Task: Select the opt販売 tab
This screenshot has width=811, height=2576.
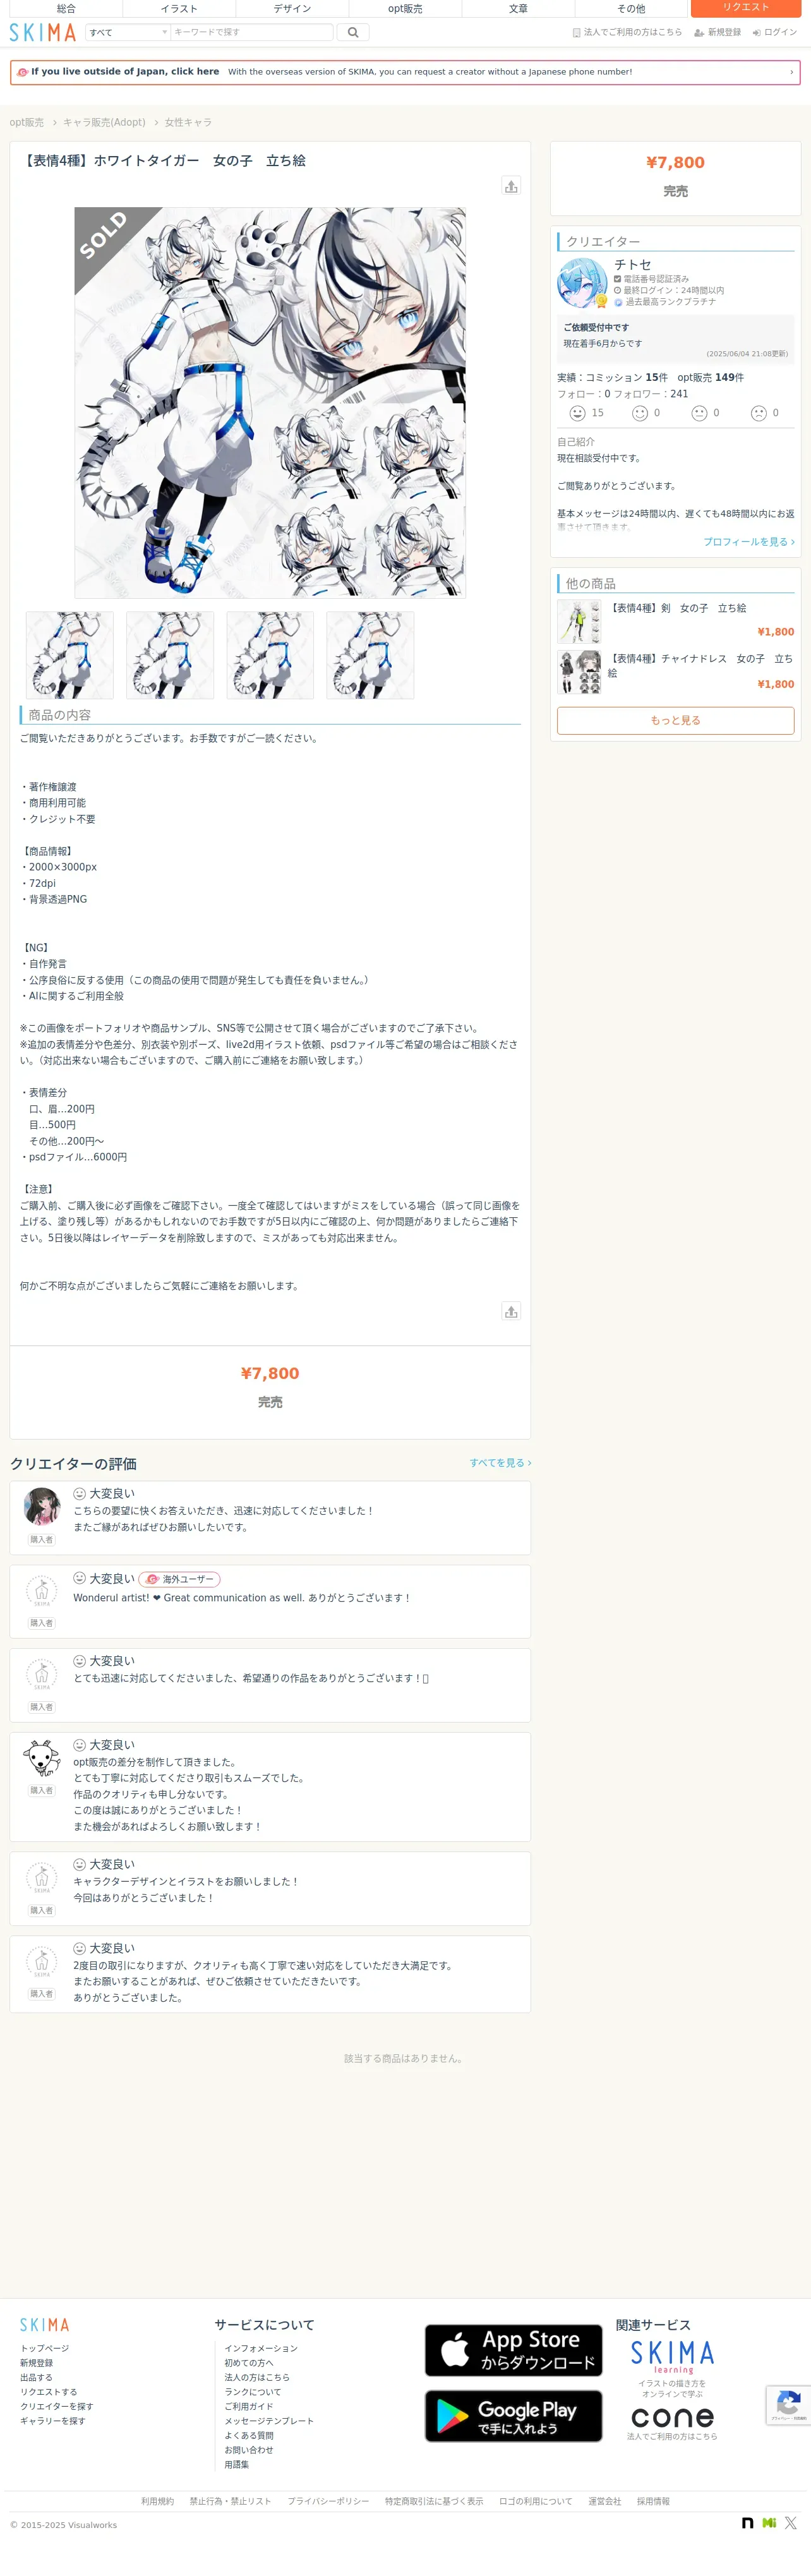Action: point(405,8)
